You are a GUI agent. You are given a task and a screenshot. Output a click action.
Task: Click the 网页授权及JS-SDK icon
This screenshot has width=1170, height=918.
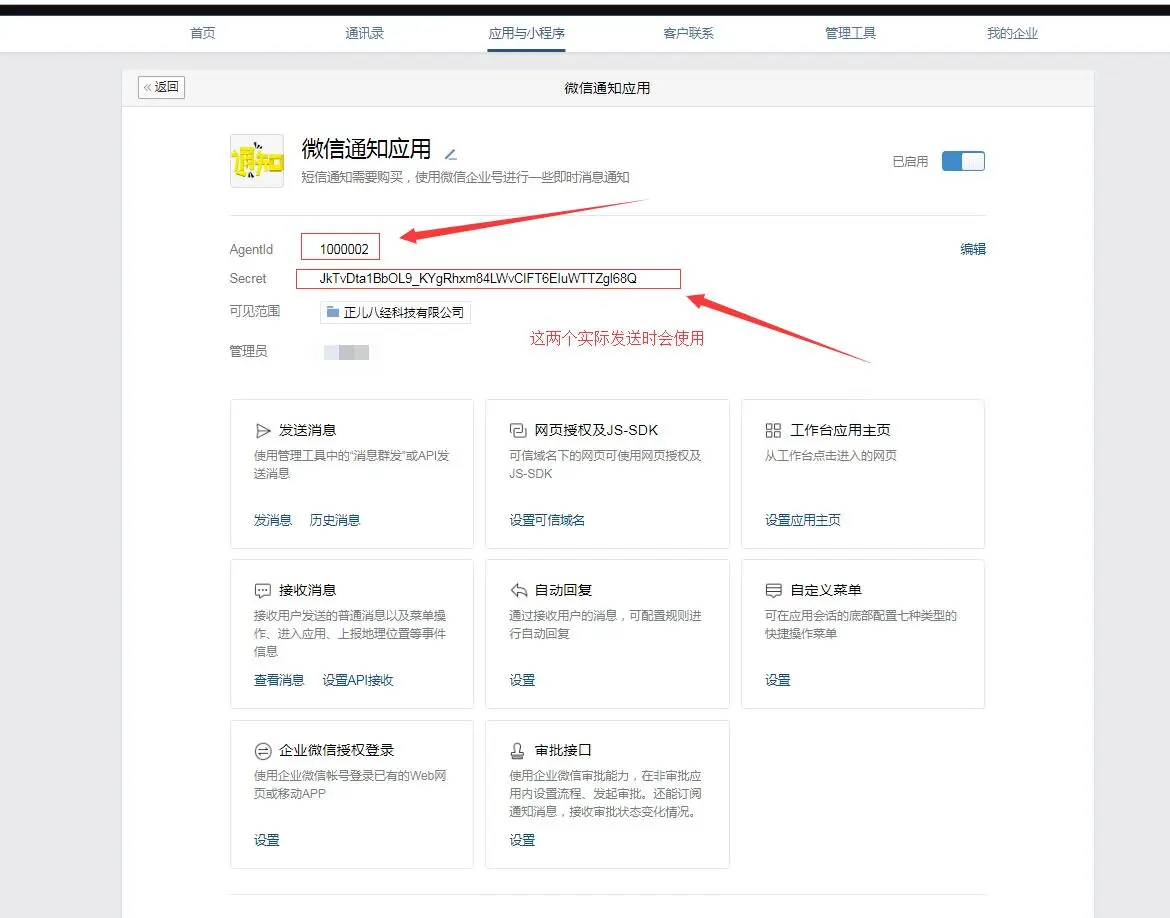(518, 431)
